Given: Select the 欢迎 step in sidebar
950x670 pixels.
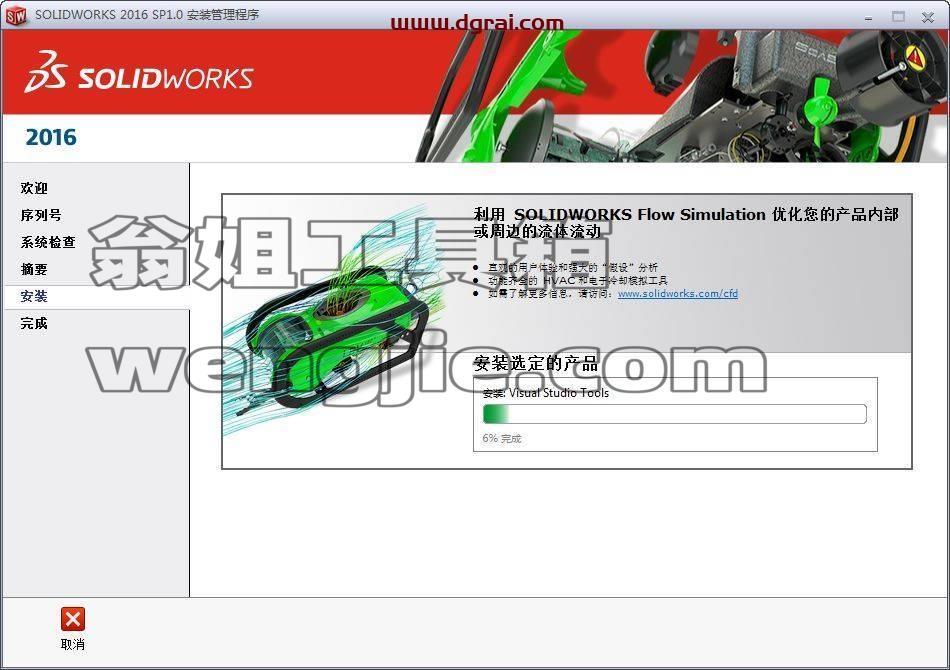Looking at the screenshot, I should pos(34,188).
